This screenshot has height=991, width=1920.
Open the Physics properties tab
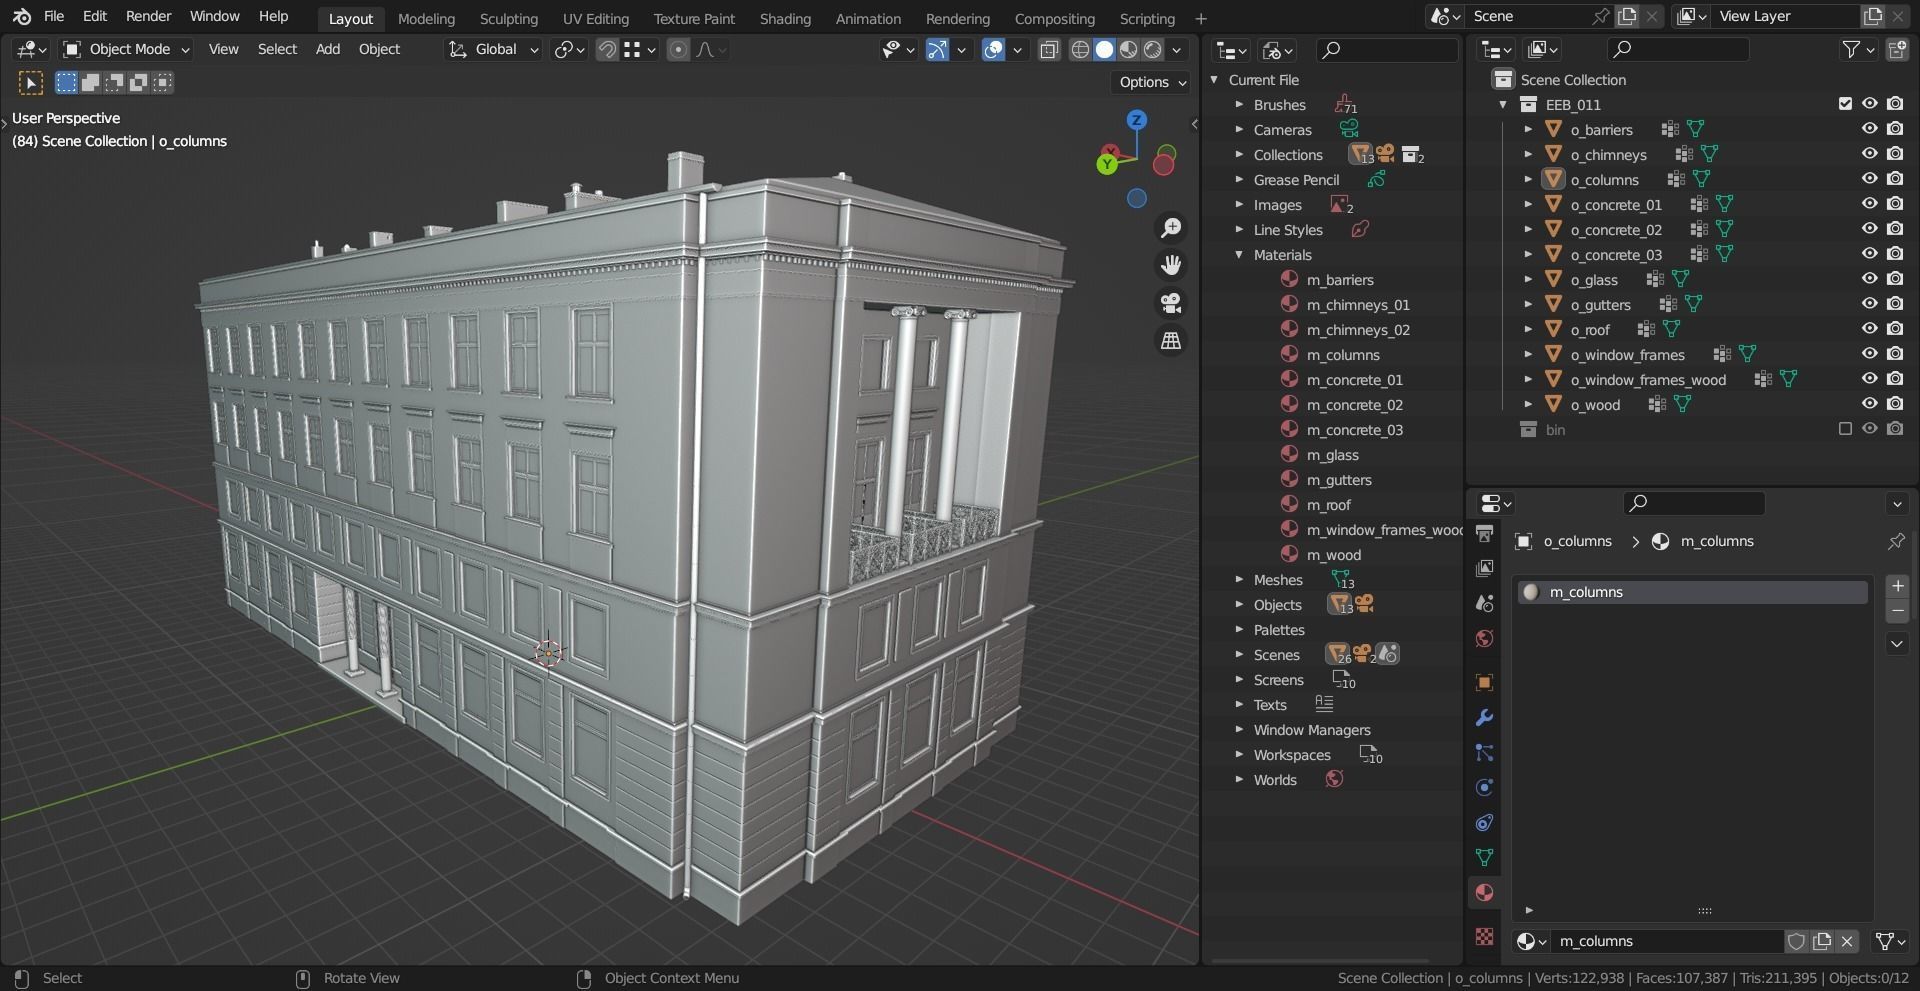tap(1484, 788)
